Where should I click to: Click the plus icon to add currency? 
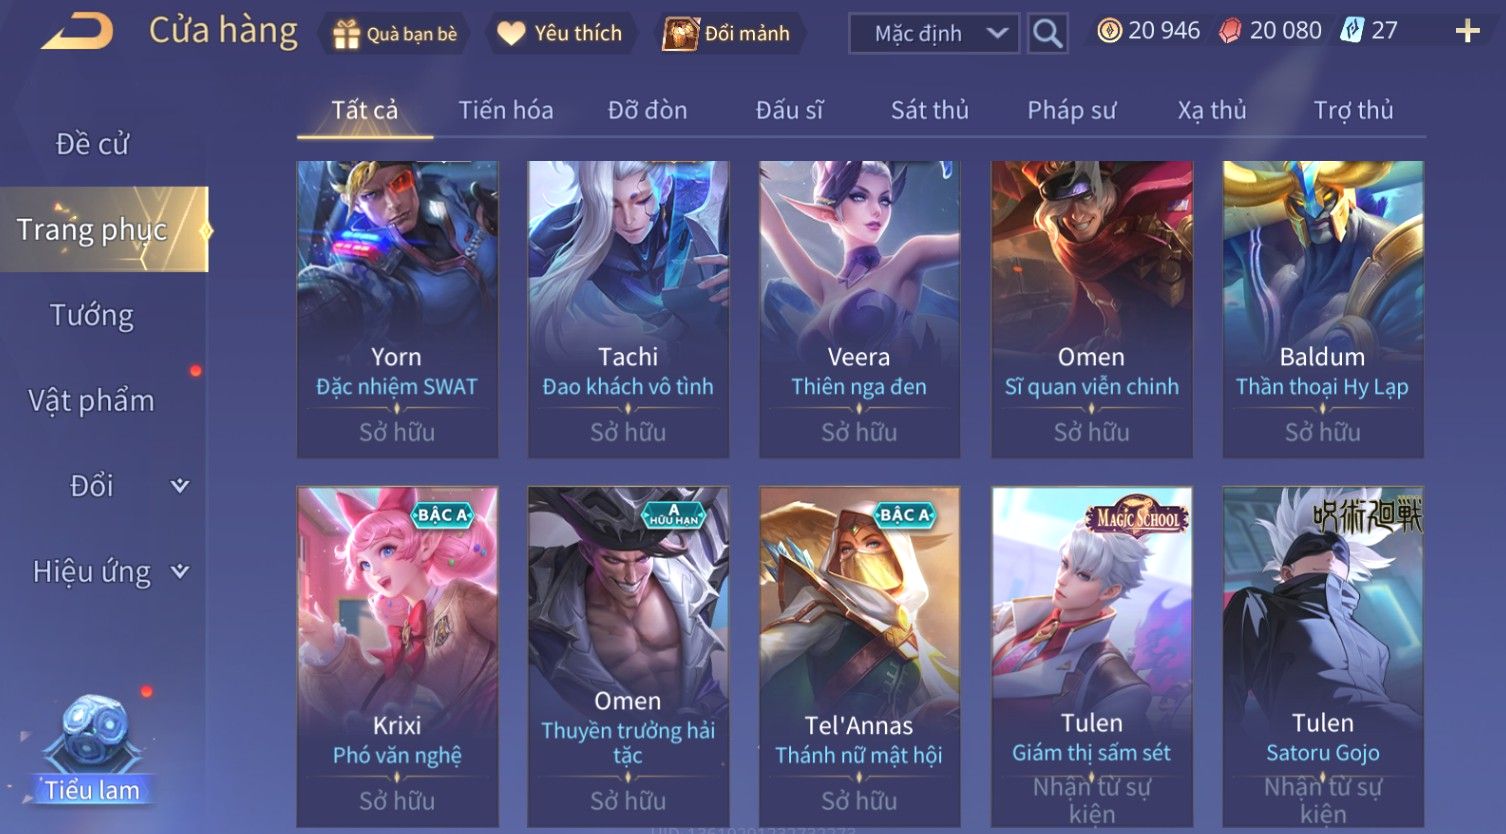pos(1467,32)
